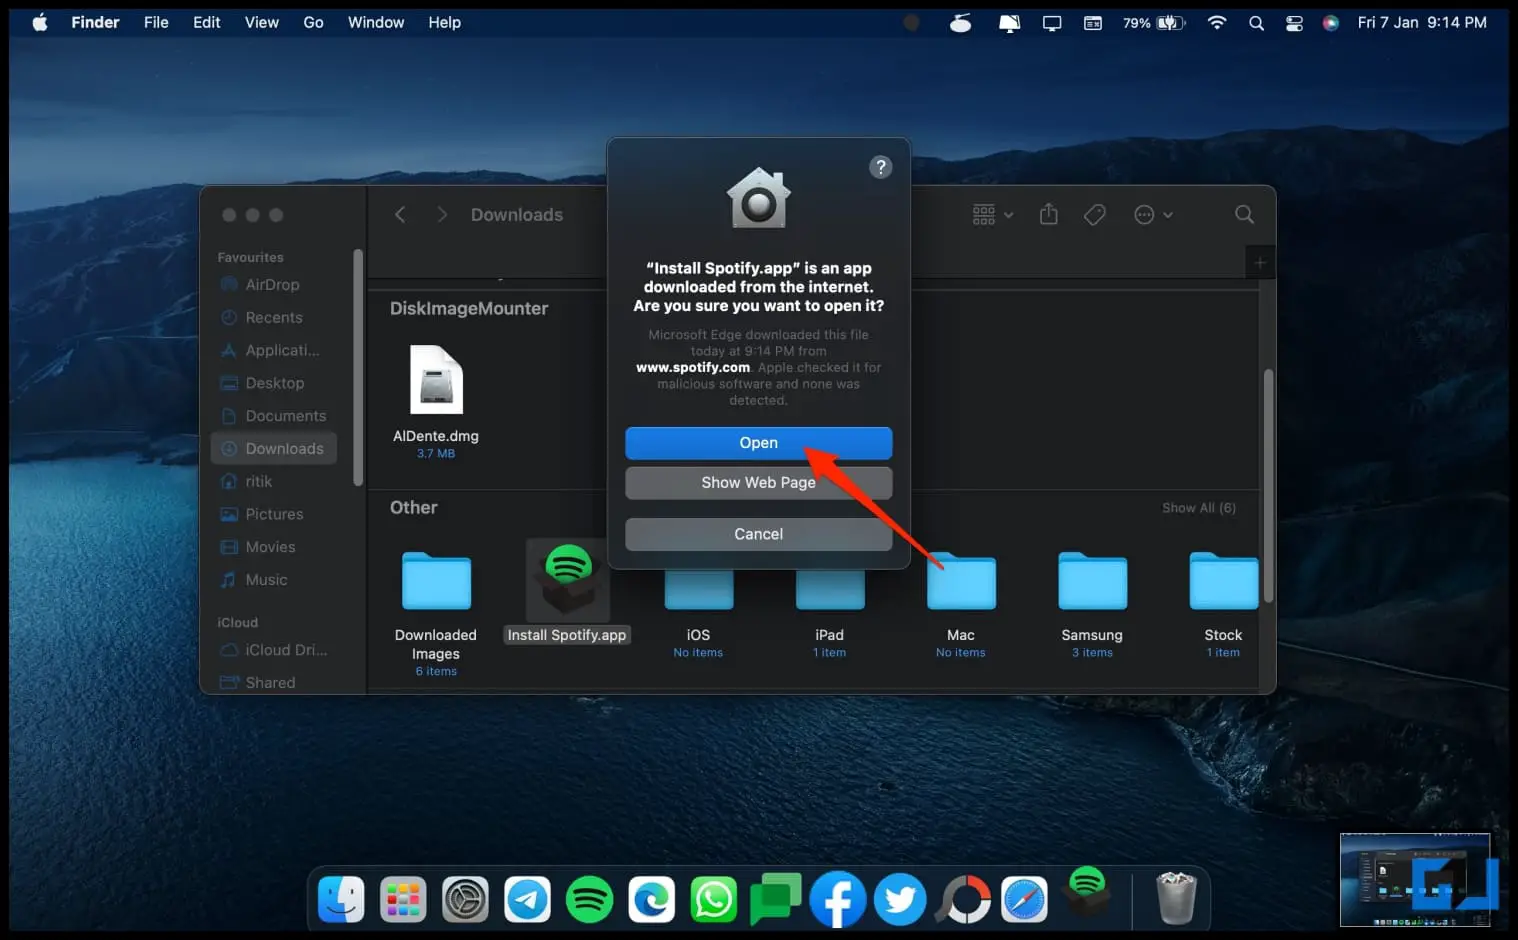Click Show All (6) in Other
Viewport: 1518px width, 940px height.
click(x=1199, y=508)
